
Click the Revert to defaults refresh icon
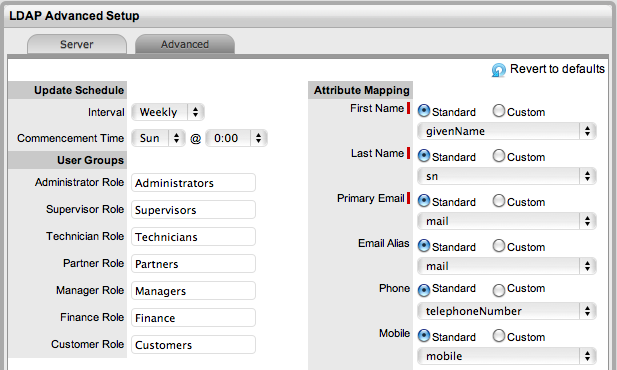pyautogui.click(x=498, y=70)
